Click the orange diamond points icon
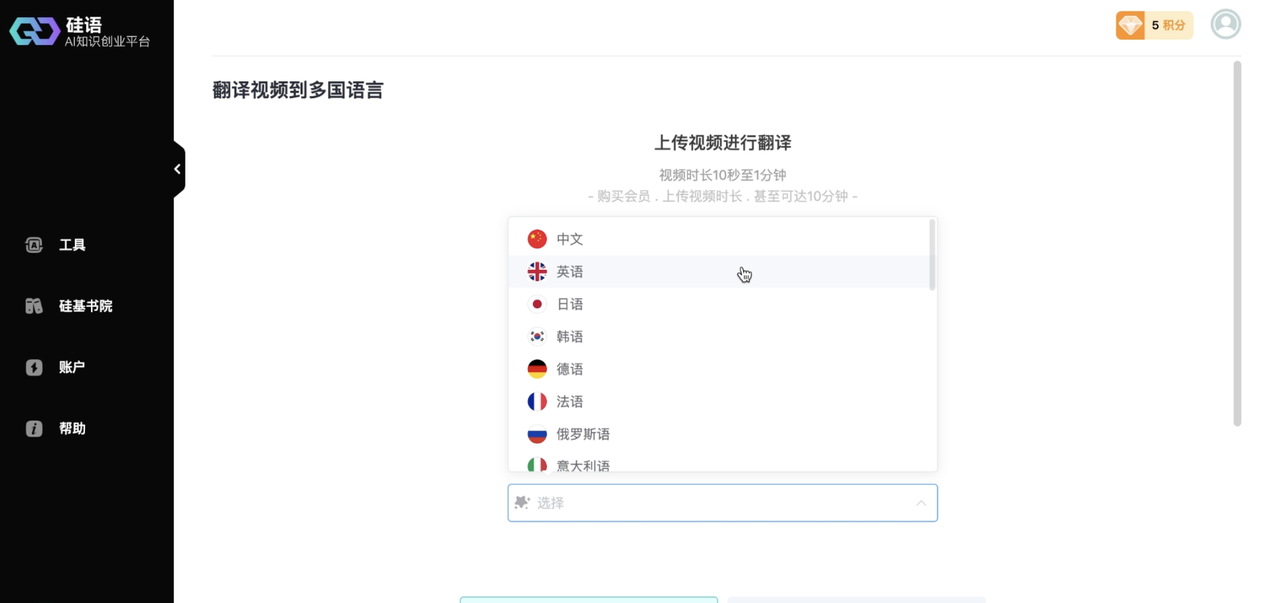The height and width of the screenshot is (603, 1280). [1130, 25]
